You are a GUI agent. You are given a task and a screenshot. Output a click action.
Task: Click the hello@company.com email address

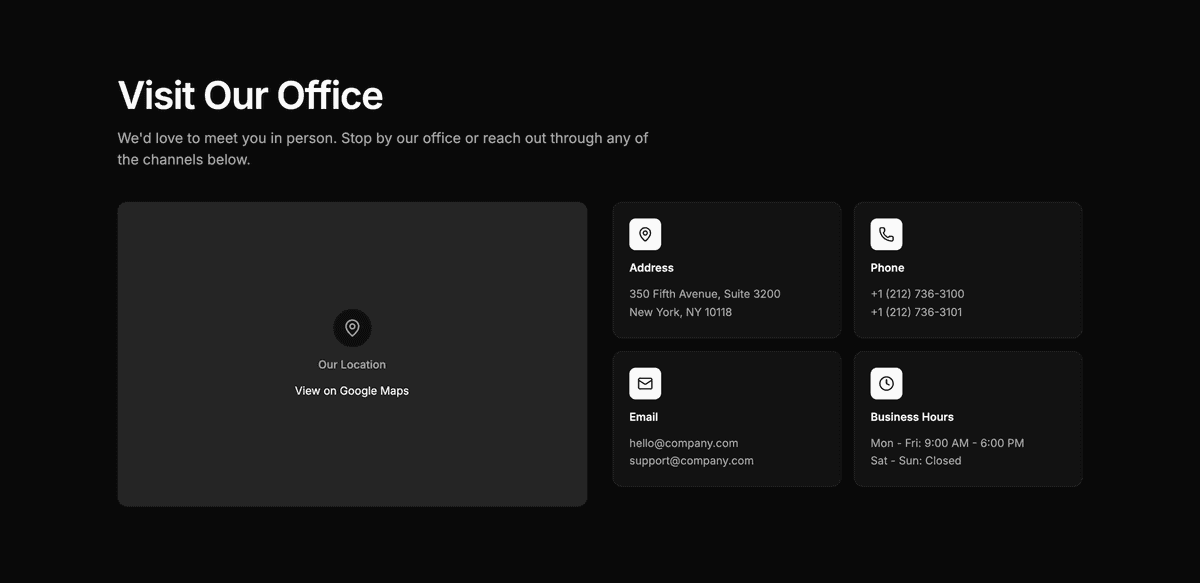pyautogui.click(x=683, y=443)
